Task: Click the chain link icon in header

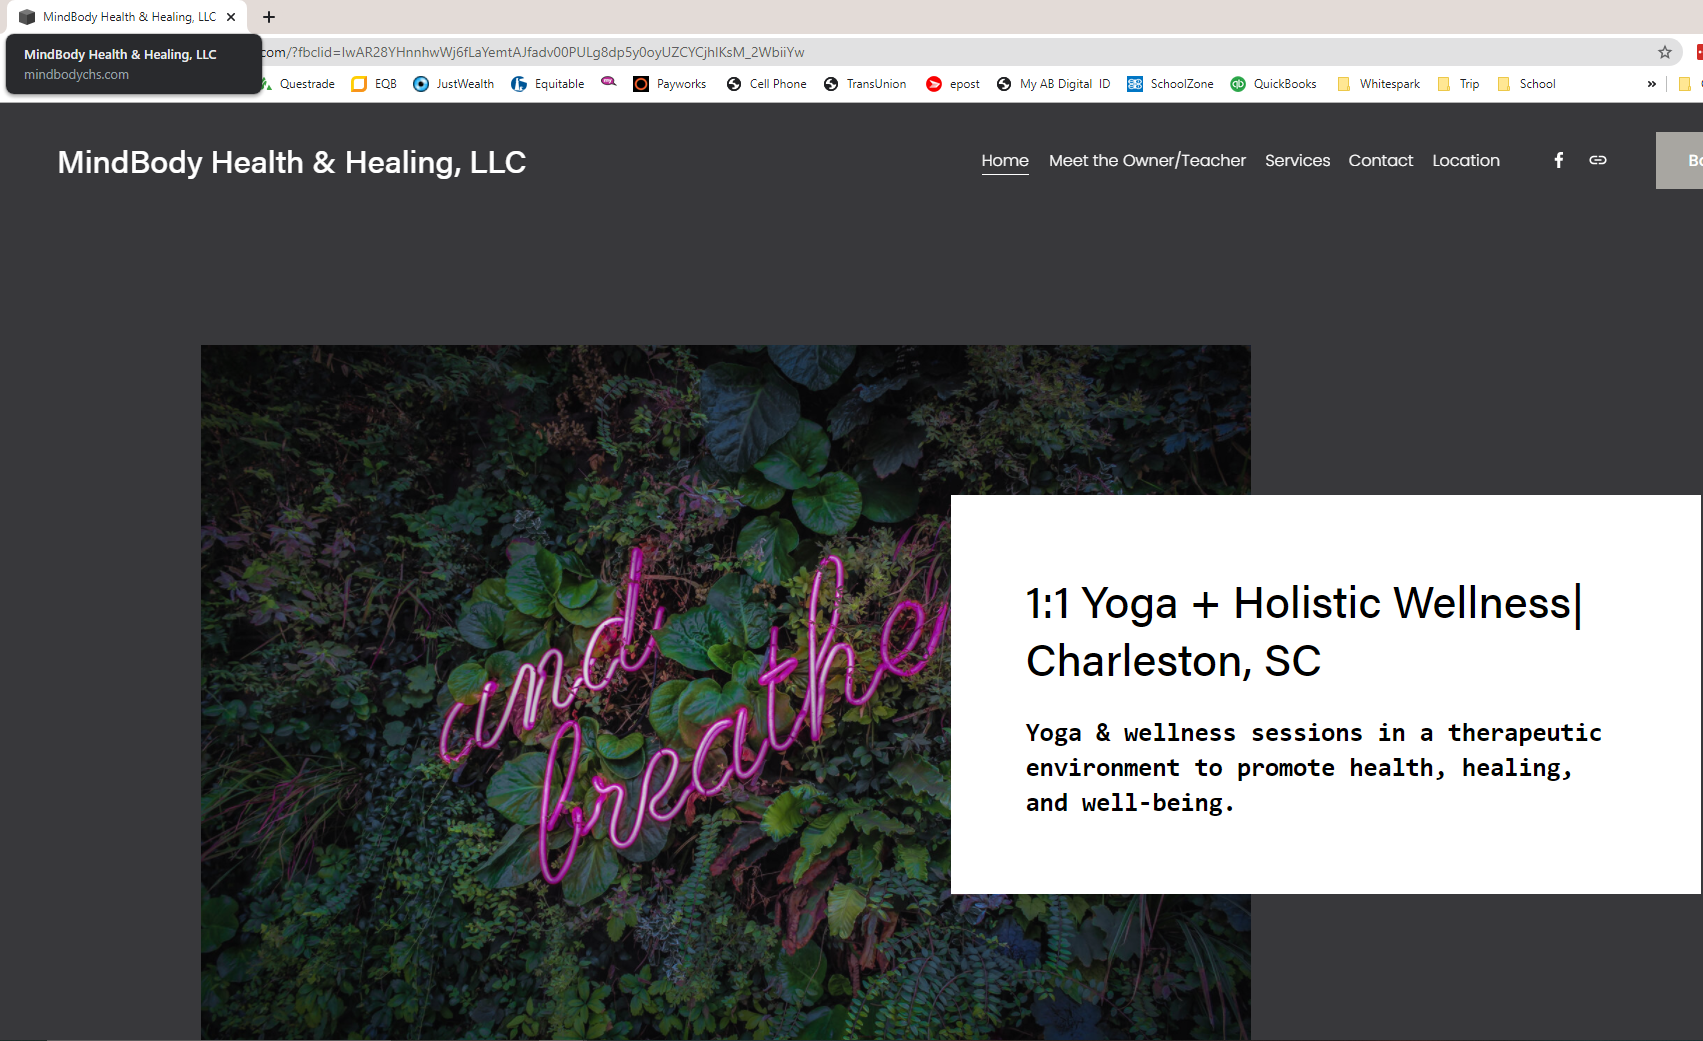Action: [1598, 160]
